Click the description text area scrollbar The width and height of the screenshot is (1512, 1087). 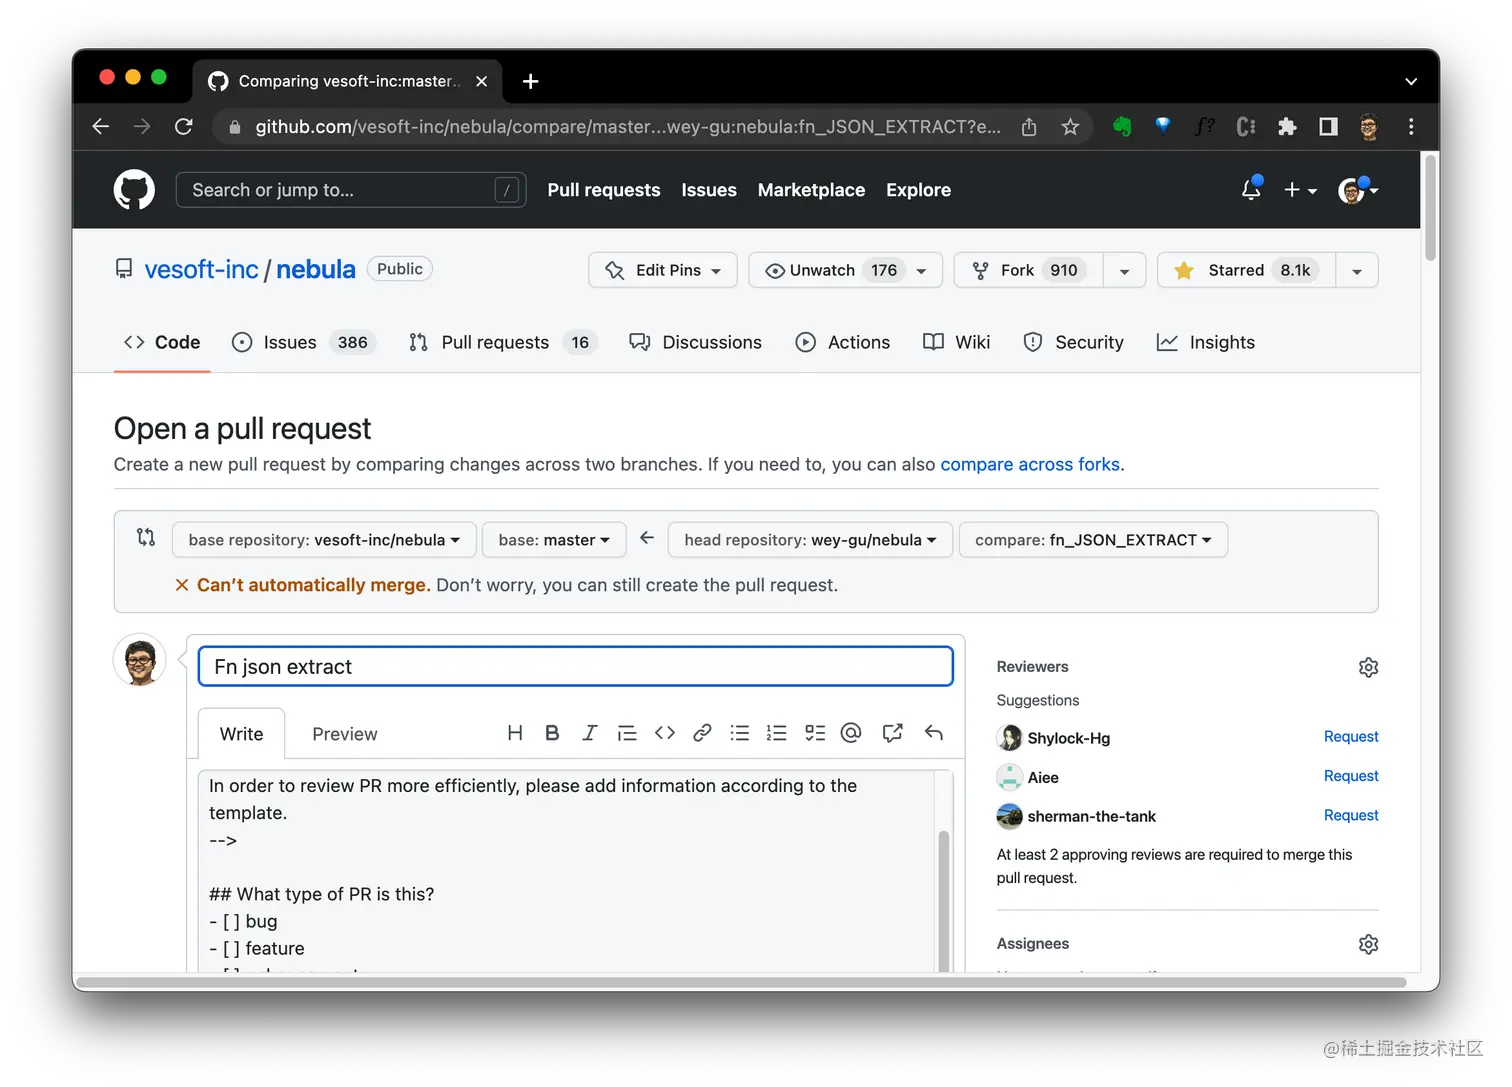point(943,899)
